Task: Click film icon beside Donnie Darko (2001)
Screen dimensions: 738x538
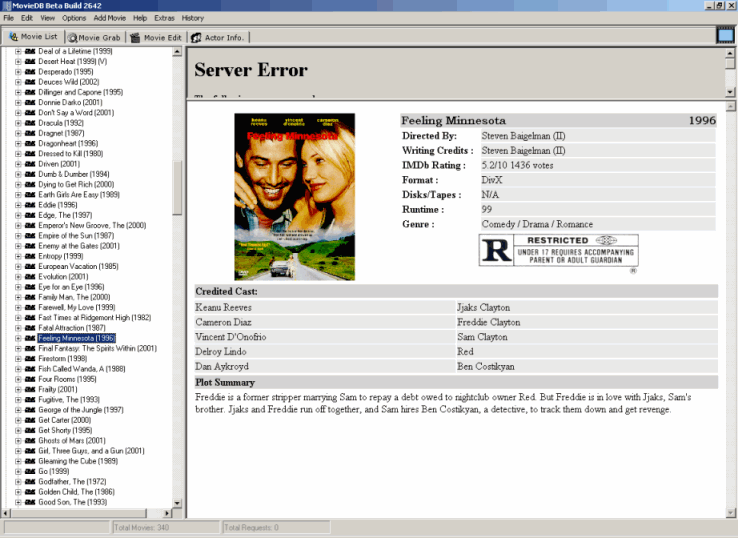Action: click(x=30, y=102)
